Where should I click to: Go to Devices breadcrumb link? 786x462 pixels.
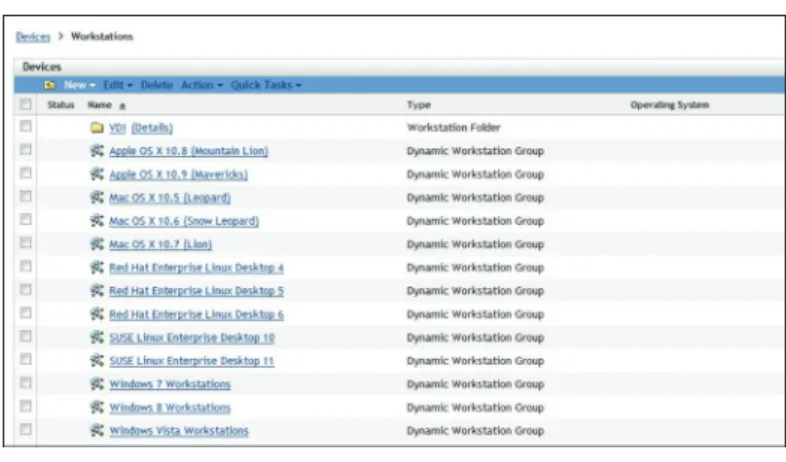(33, 37)
